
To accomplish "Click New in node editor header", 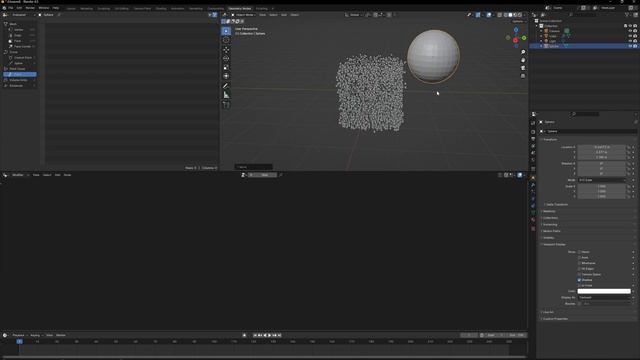I will (x=264, y=175).
